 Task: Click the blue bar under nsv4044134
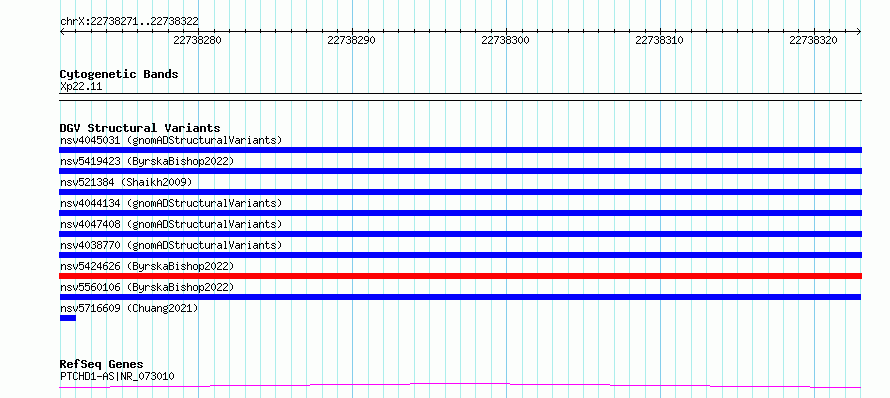460,213
